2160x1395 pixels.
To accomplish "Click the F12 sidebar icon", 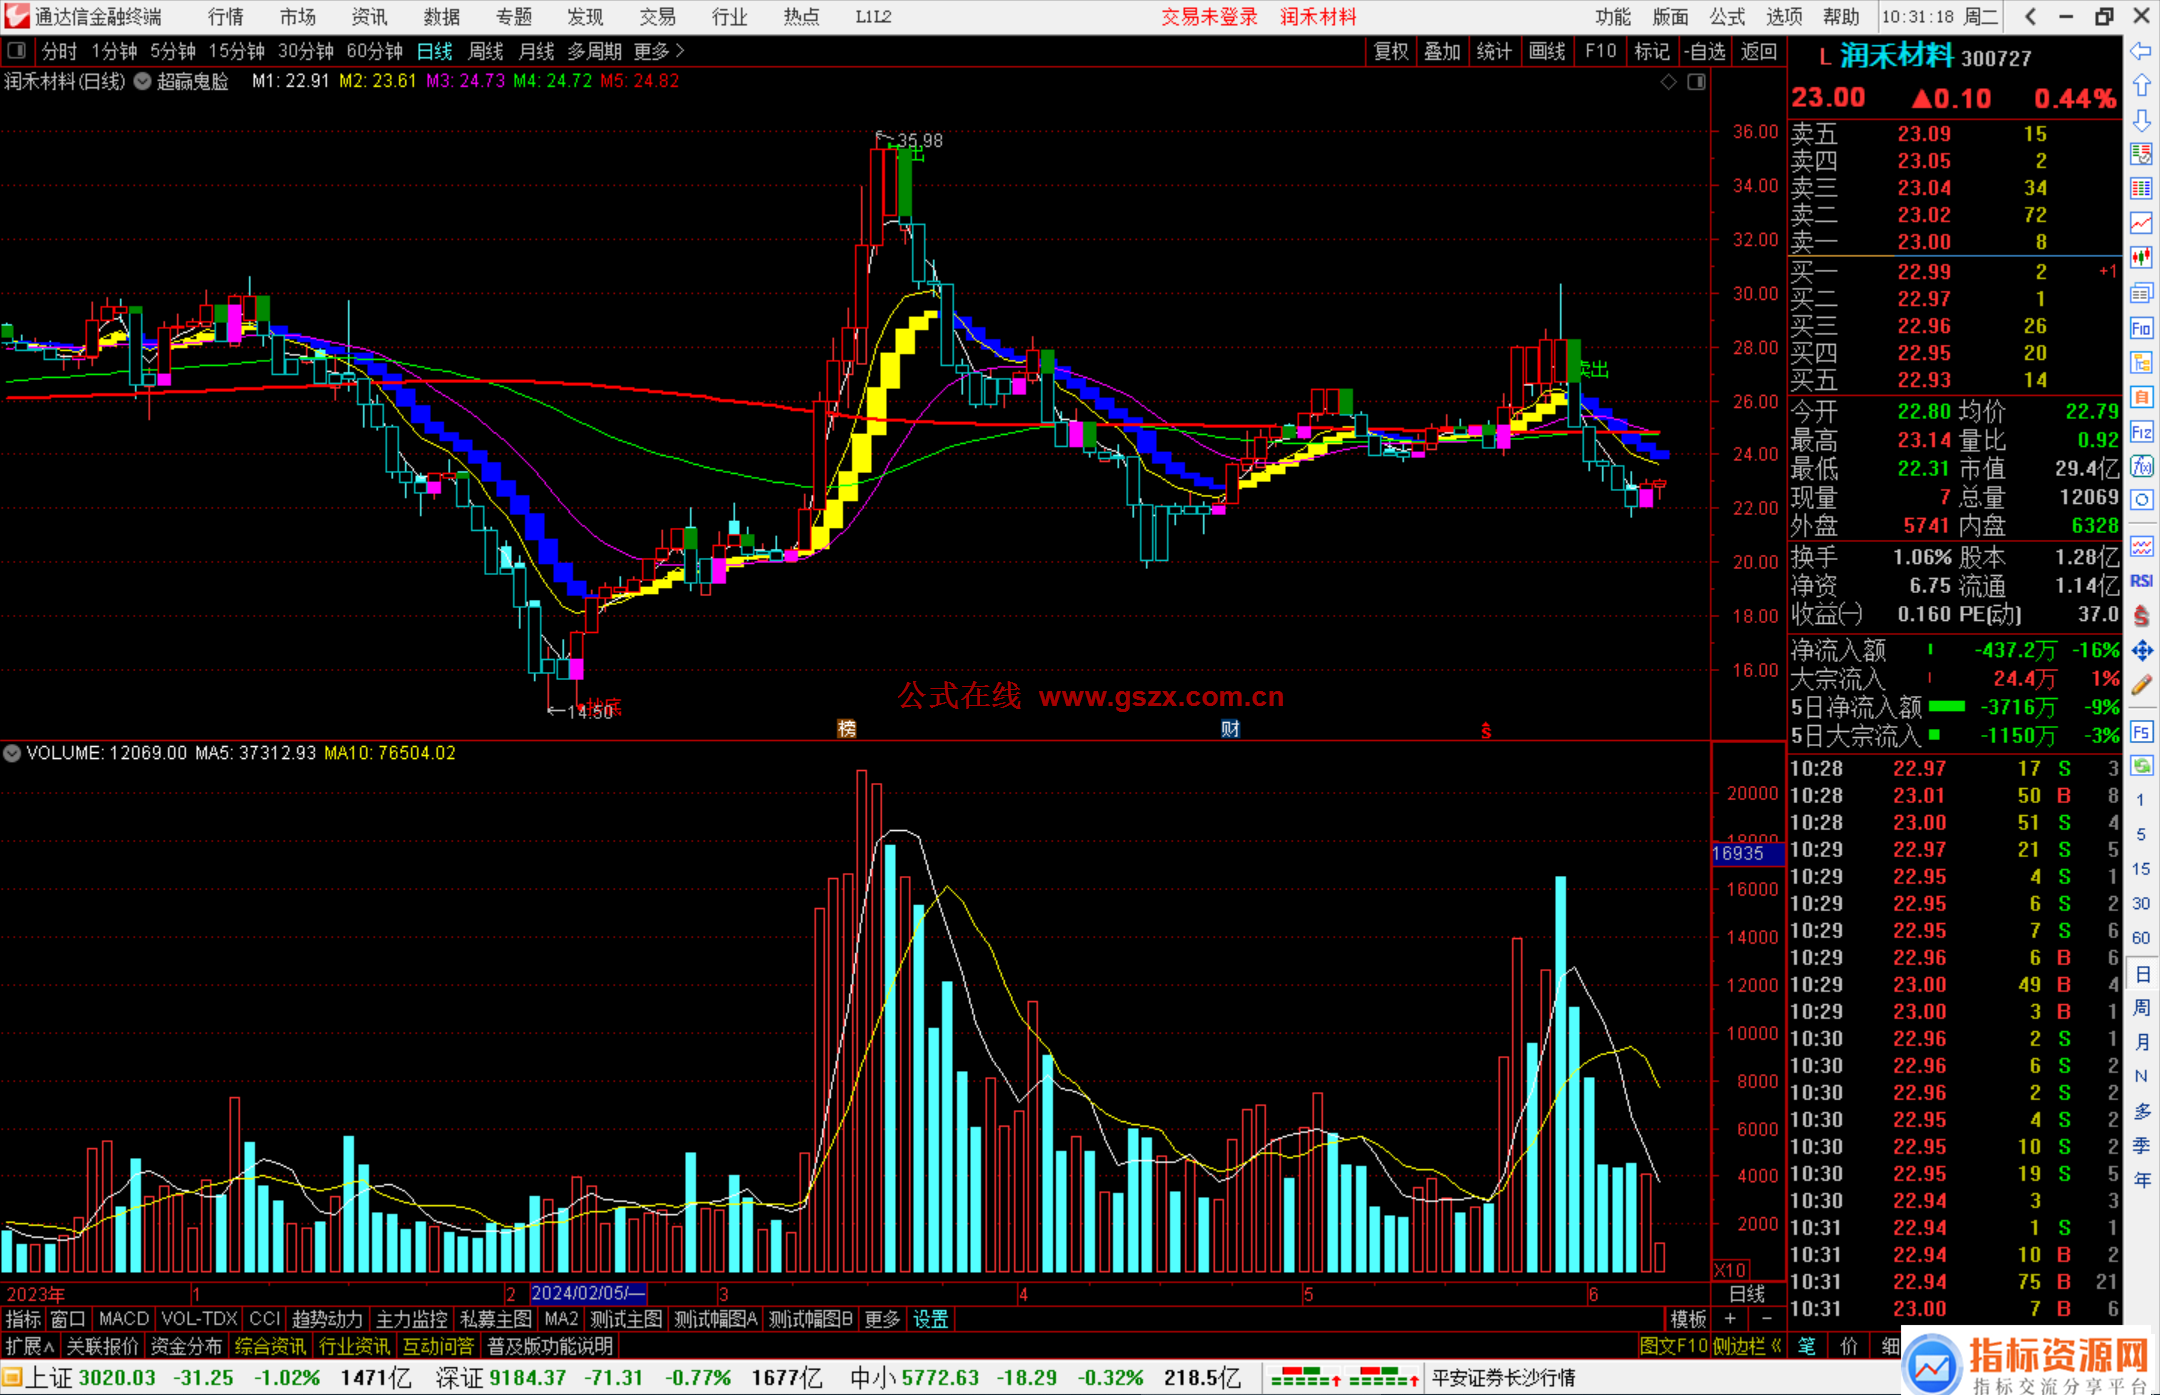I will pos(2141,432).
